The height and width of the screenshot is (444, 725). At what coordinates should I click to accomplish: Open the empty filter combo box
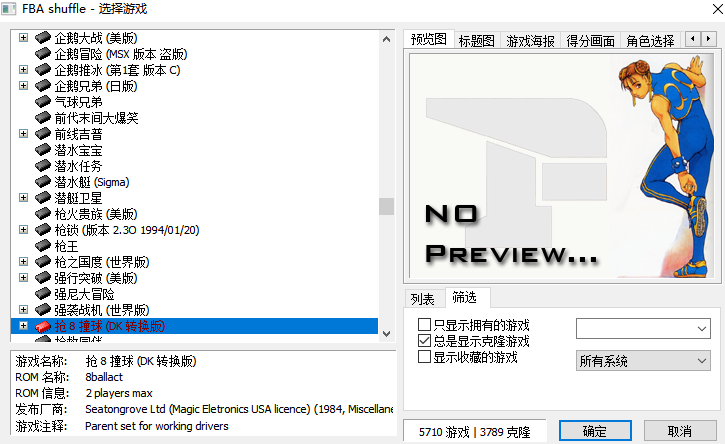tap(643, 328)
